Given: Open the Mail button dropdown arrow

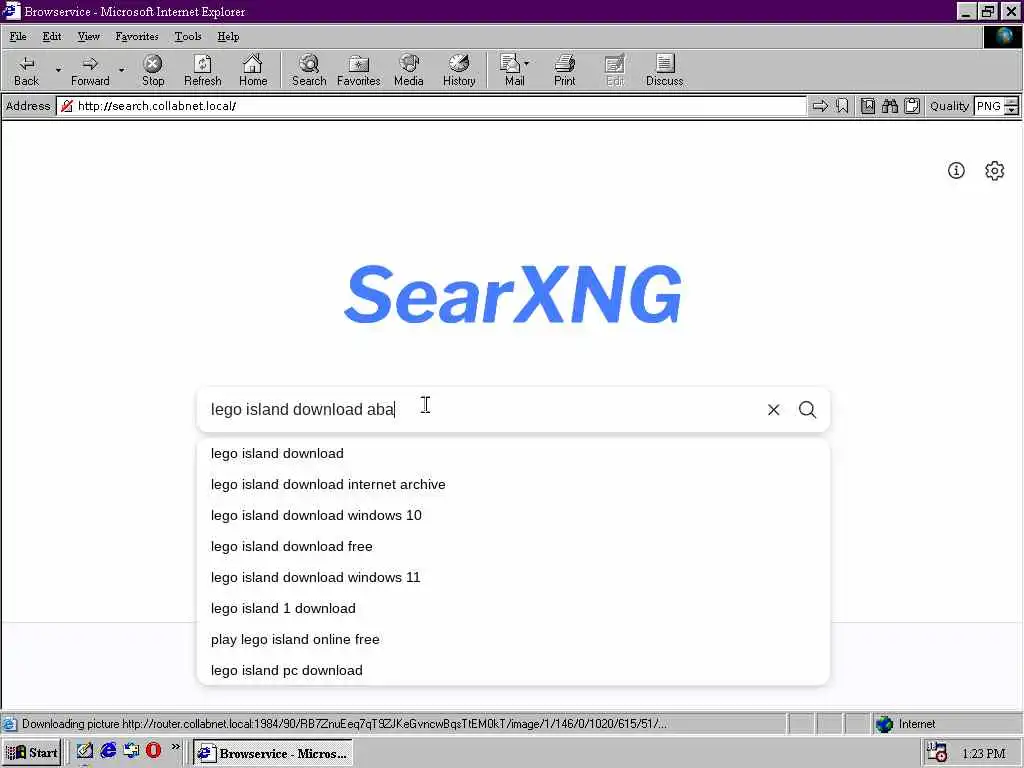Looking at the screenshot, I should click(526, 63).
